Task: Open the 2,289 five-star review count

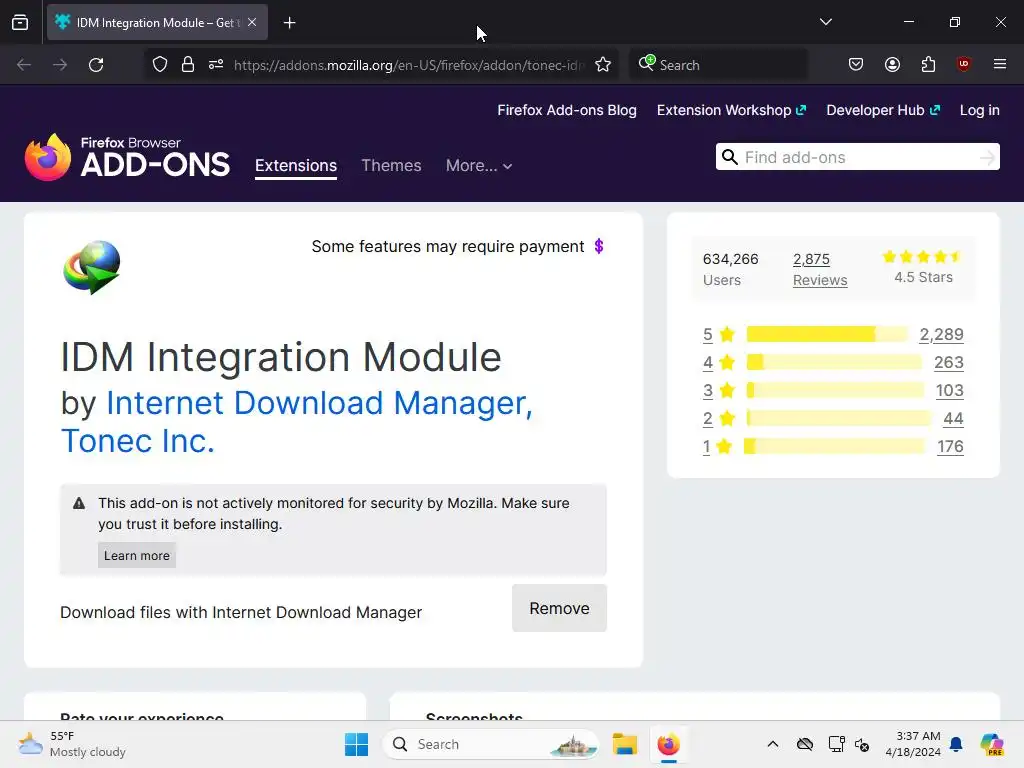Action: pyautogui.click(x=941, y=334)
